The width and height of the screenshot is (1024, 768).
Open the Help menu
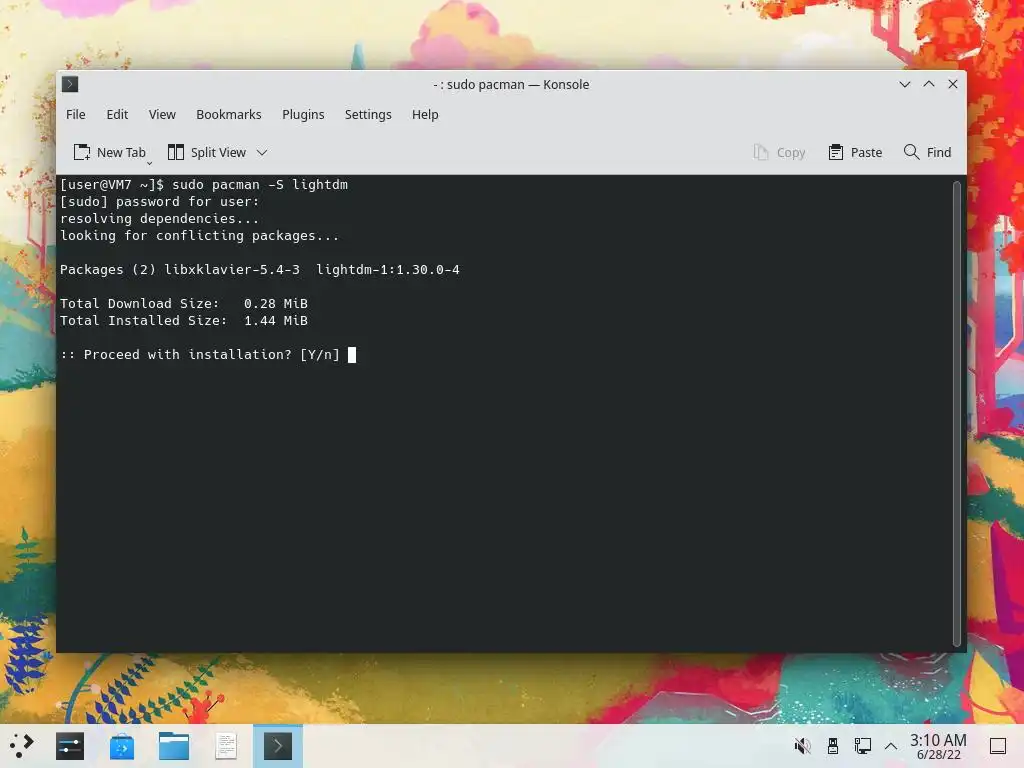tap(425, 114)
